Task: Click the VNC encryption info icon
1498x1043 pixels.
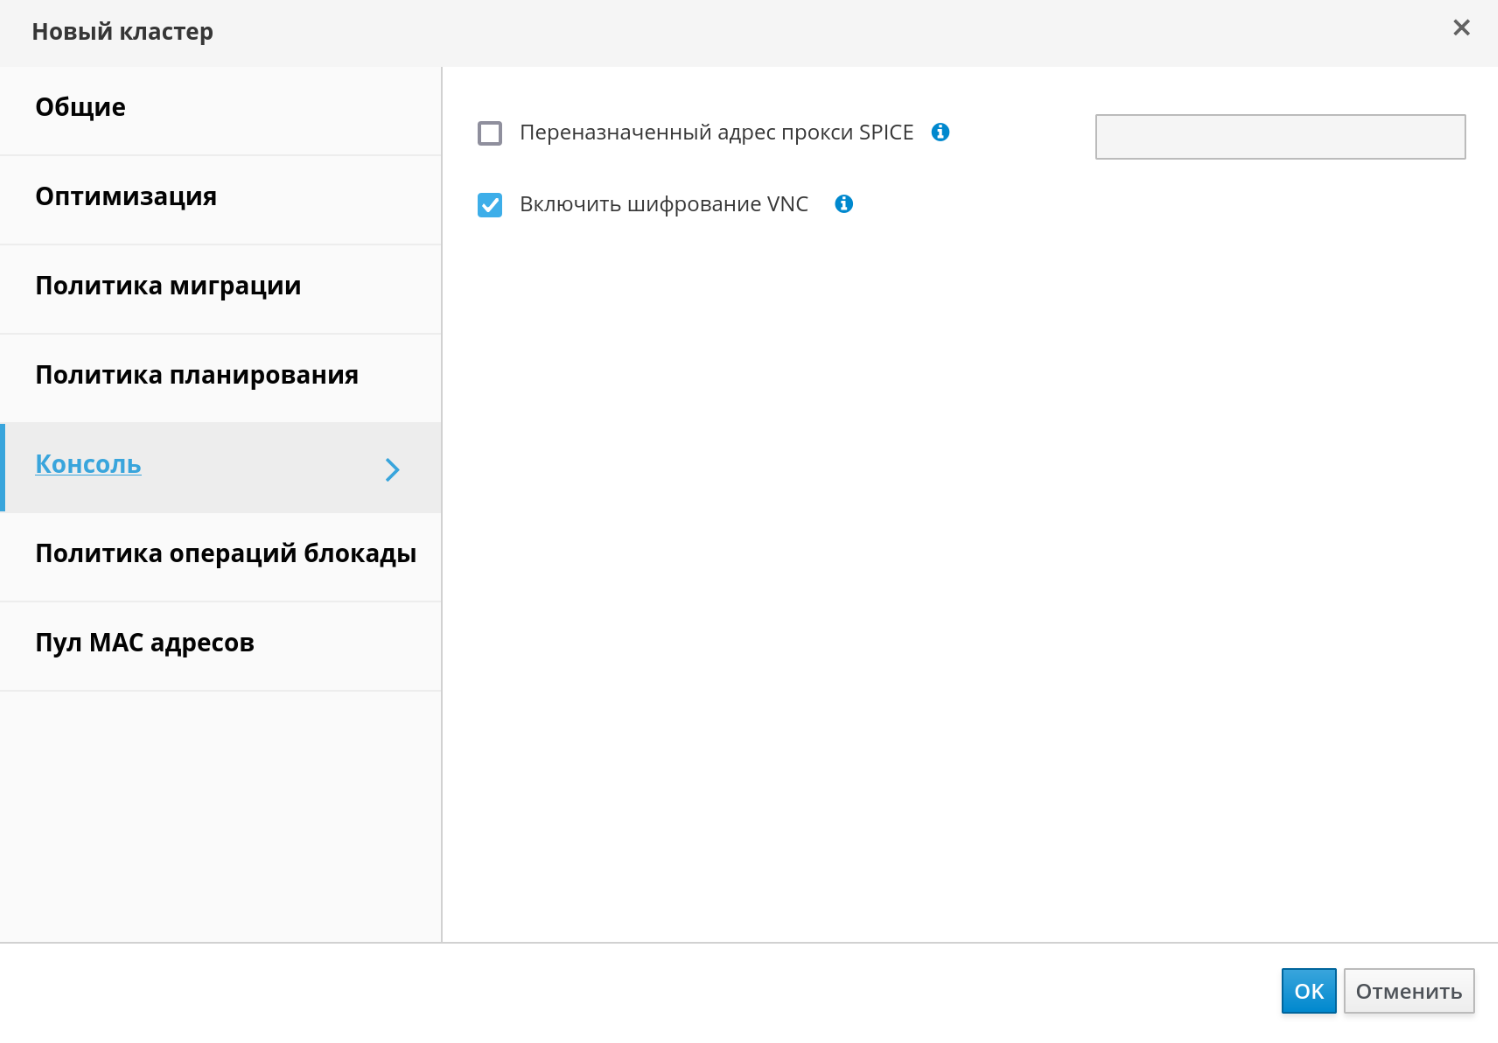Action: [844, 204]
